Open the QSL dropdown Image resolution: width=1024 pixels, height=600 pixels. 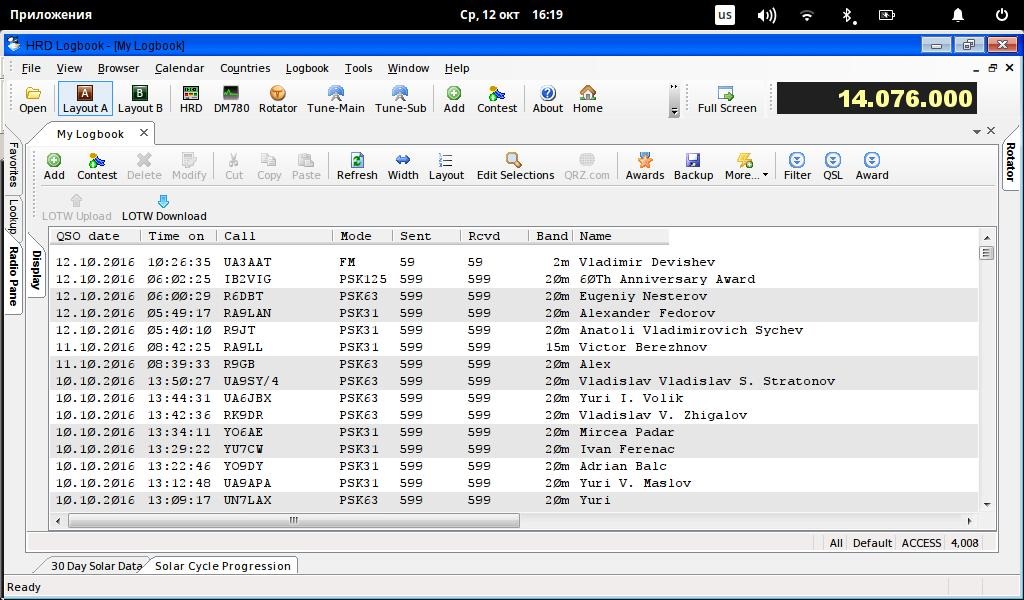point(833,166)
